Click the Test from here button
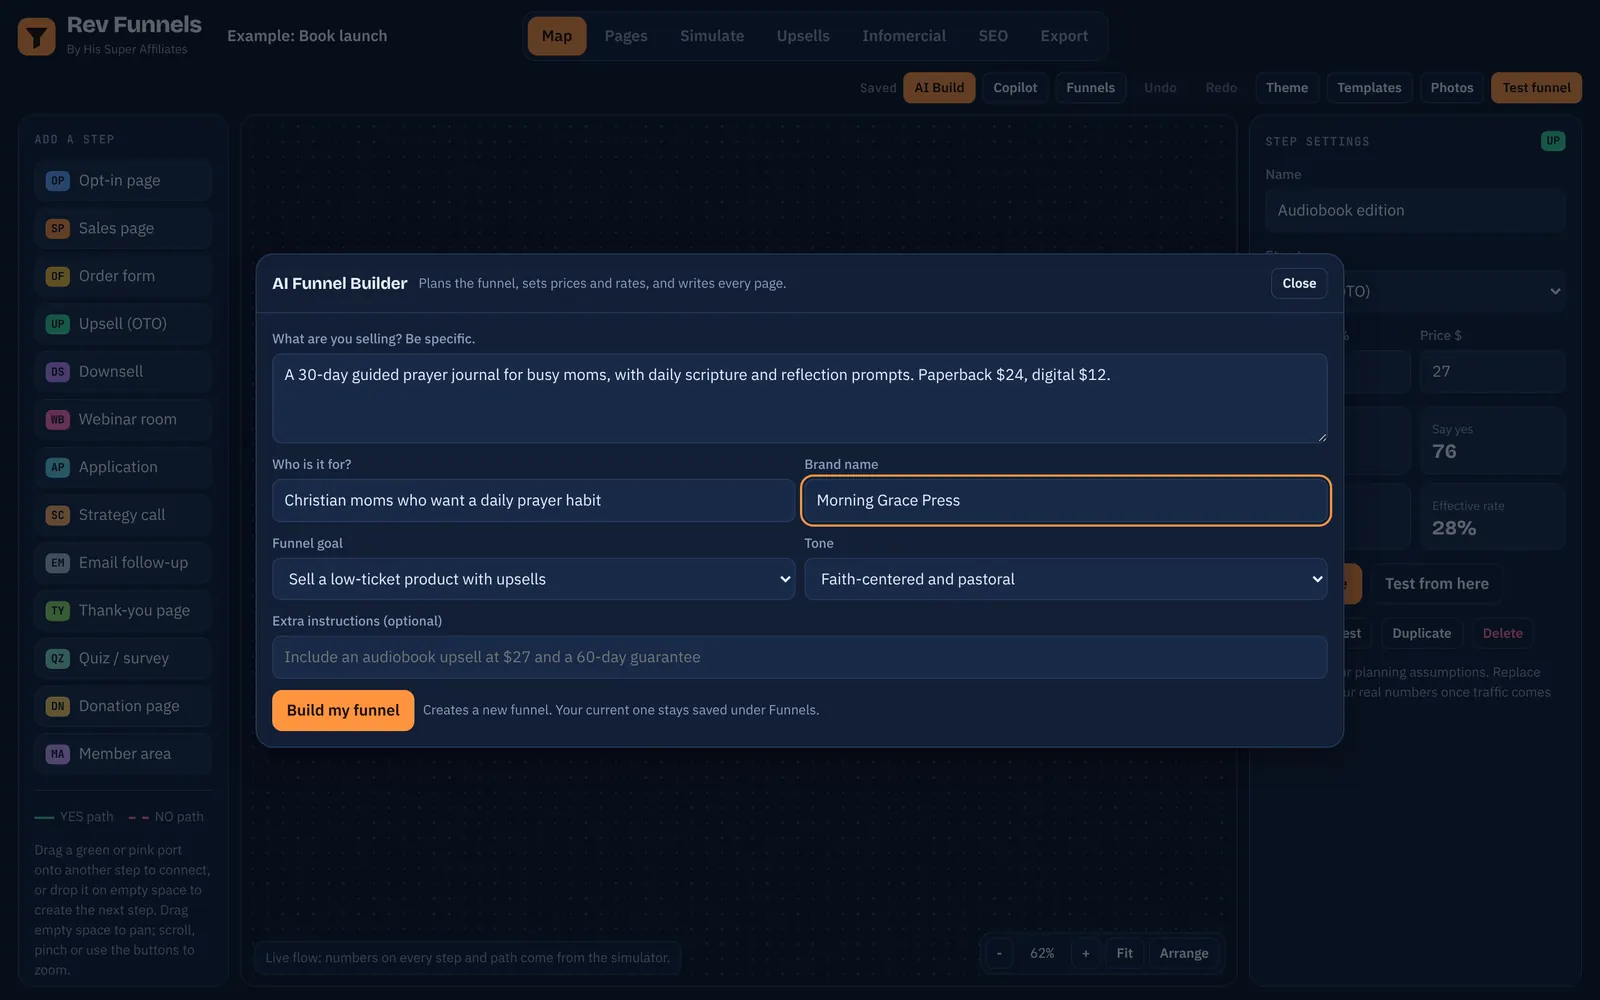The image size is (1600, 1000). [x=1436, y=584]
